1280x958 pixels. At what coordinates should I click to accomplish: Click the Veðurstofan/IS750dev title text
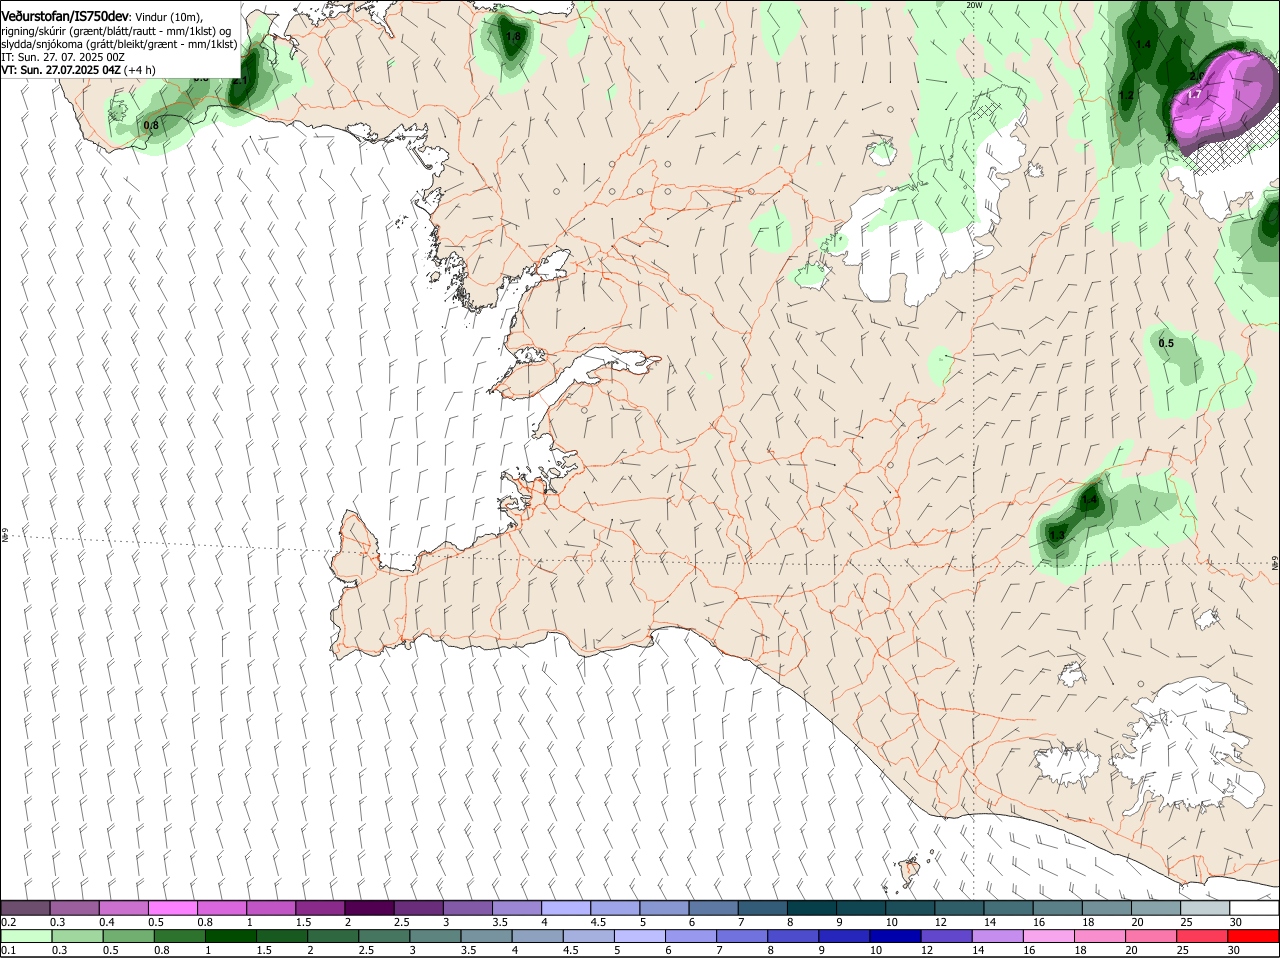tap(65, 16)
